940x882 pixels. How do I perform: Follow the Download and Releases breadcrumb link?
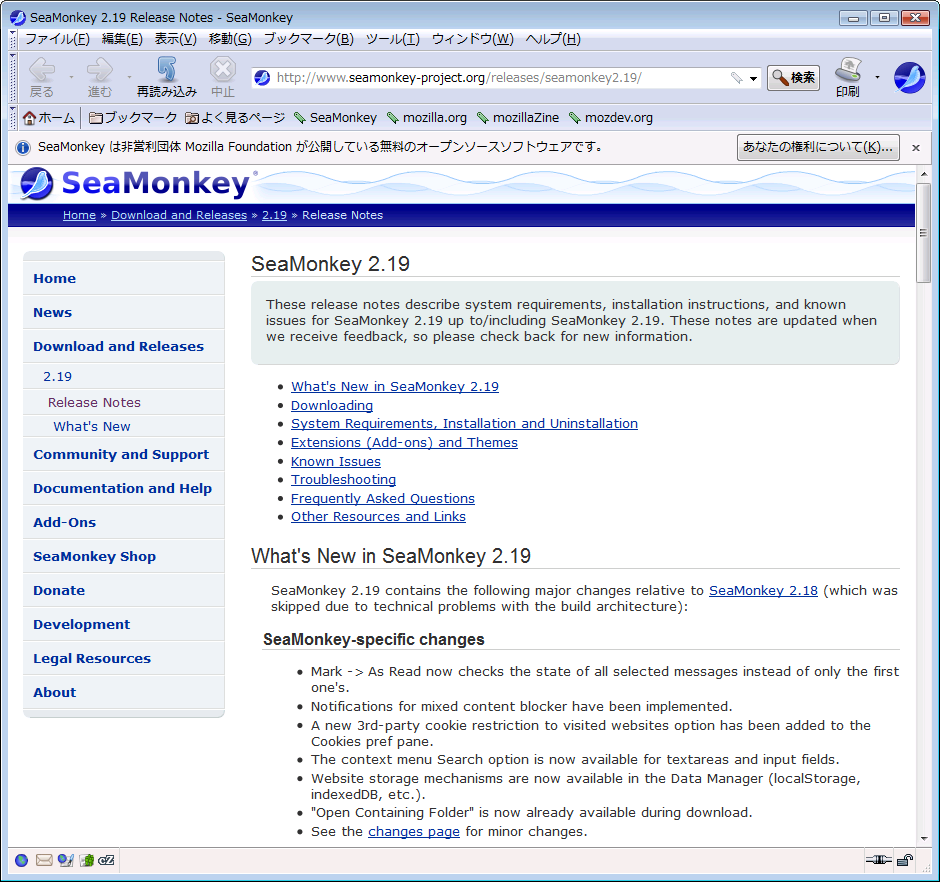click(179, 215)
